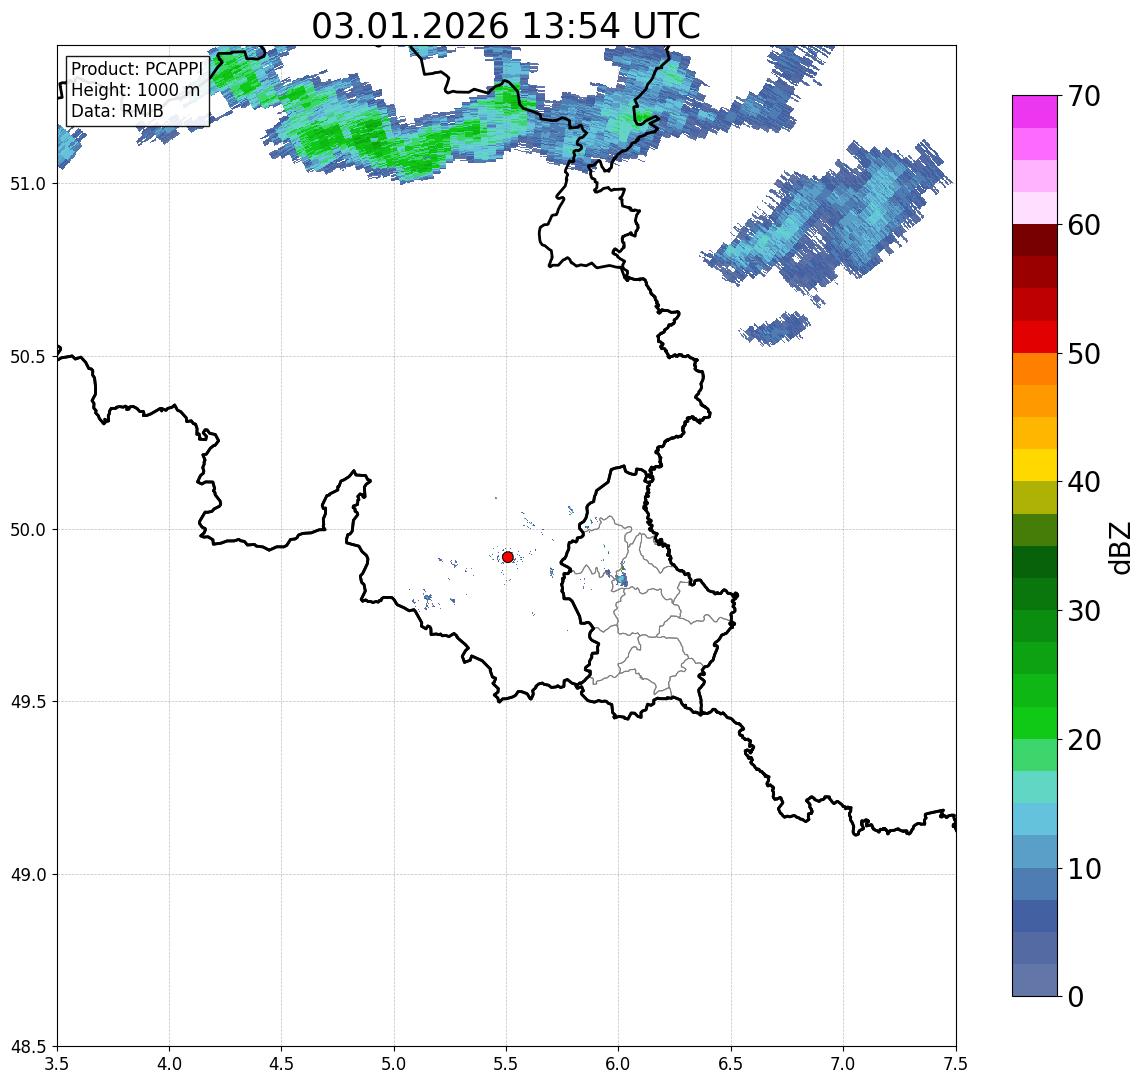Screen dimensions: 1145x1084
Task: Click the 40 tick label on the colorbar
Action: pyautogui.click(x=1084, y=482)
